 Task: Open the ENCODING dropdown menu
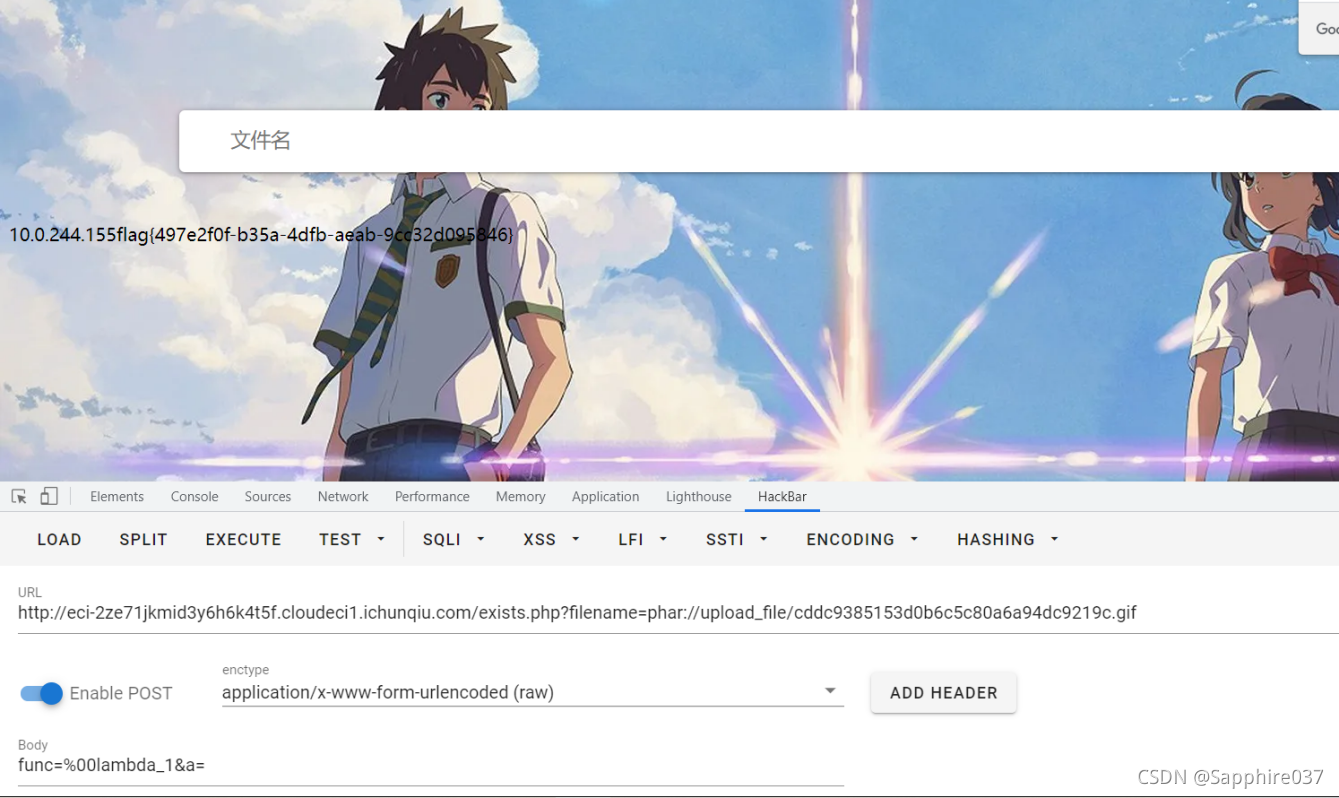point(862,539)
